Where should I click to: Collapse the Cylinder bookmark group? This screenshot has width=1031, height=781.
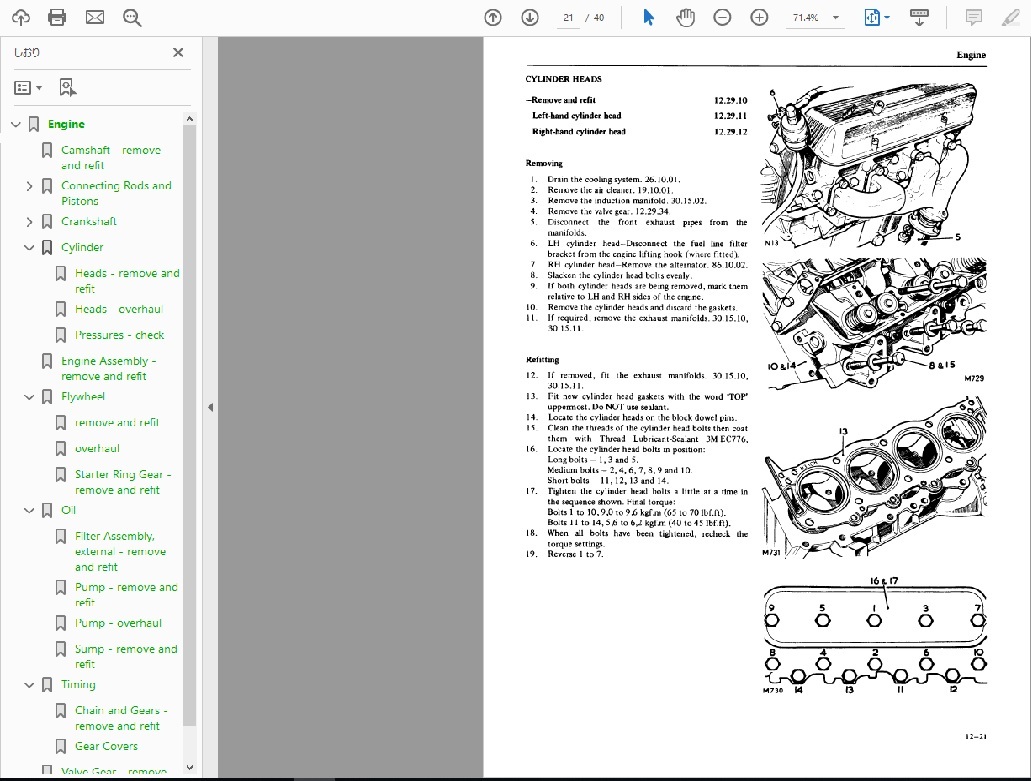pos(29,248)
